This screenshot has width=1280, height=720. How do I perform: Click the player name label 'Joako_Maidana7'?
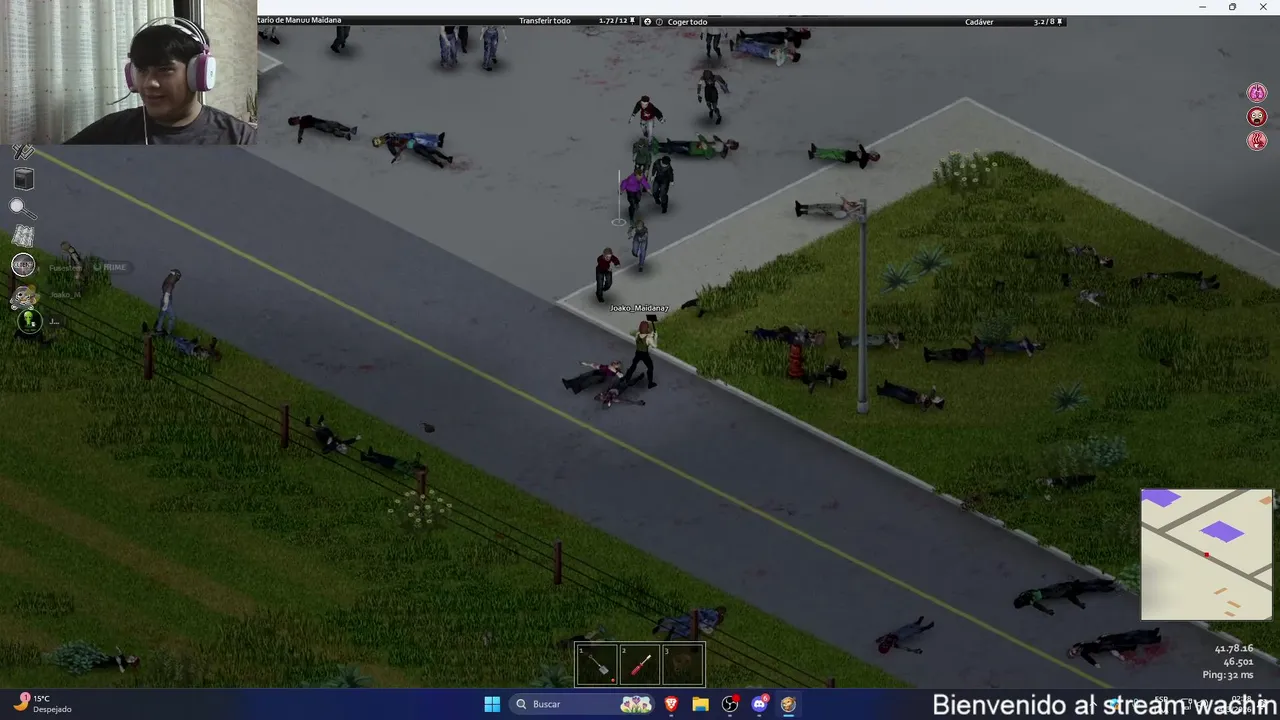coord(639,308)
